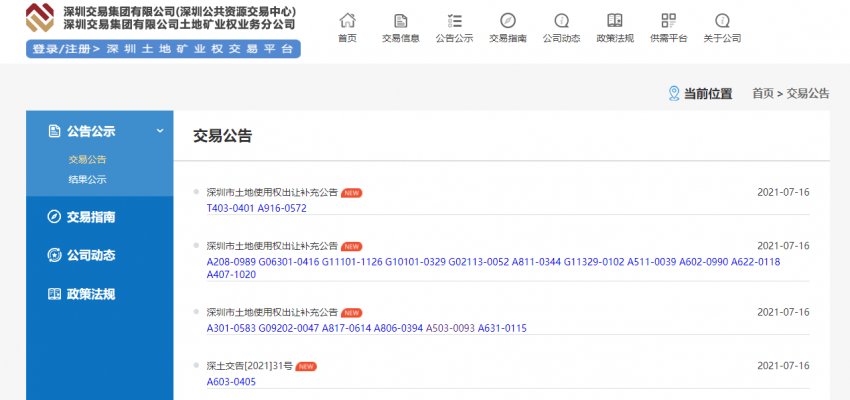This screenshot has height=400, width=850.
Task: Click the document icon above 交易信息
Action: 401,21
